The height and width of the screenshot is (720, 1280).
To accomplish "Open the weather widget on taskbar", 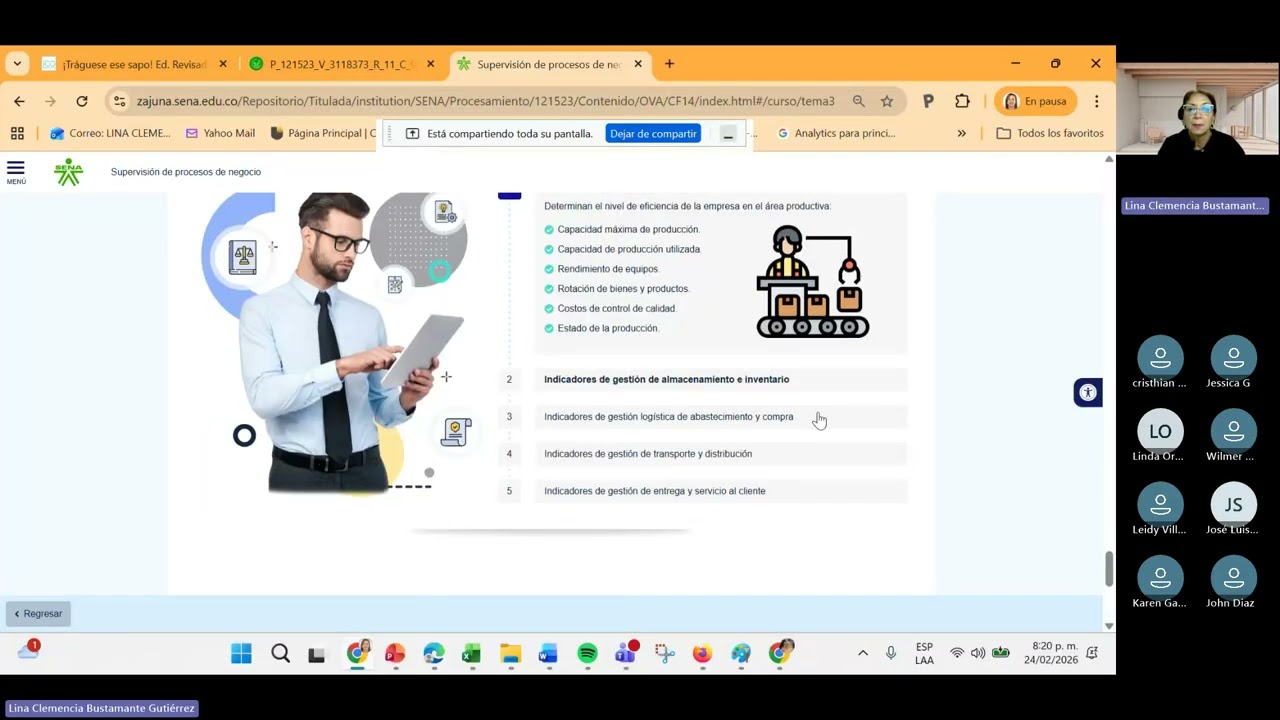I will tap(29, 651).
